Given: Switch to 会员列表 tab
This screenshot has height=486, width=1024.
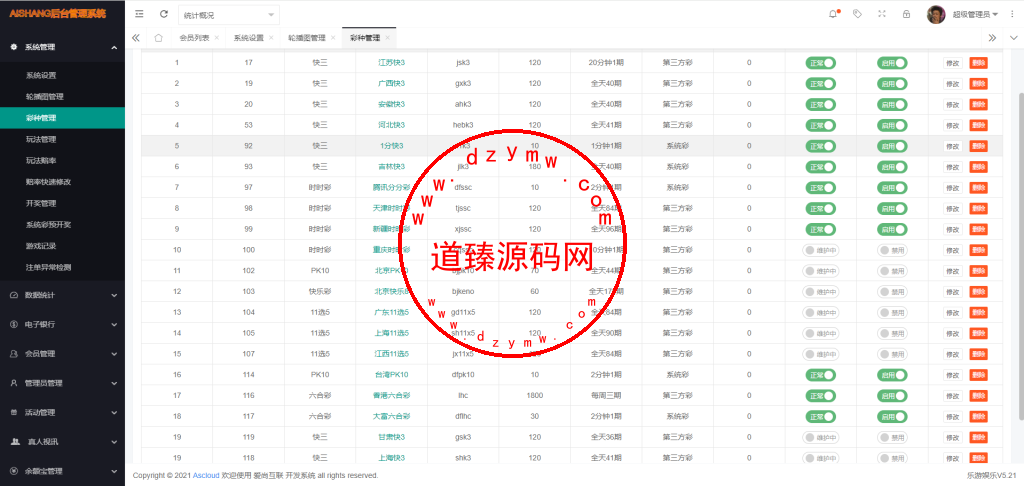Looking at the screenshot, I should (195, 38).
